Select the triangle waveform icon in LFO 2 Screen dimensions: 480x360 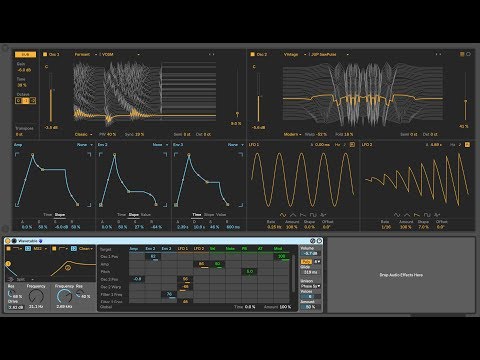coord(407,215)
